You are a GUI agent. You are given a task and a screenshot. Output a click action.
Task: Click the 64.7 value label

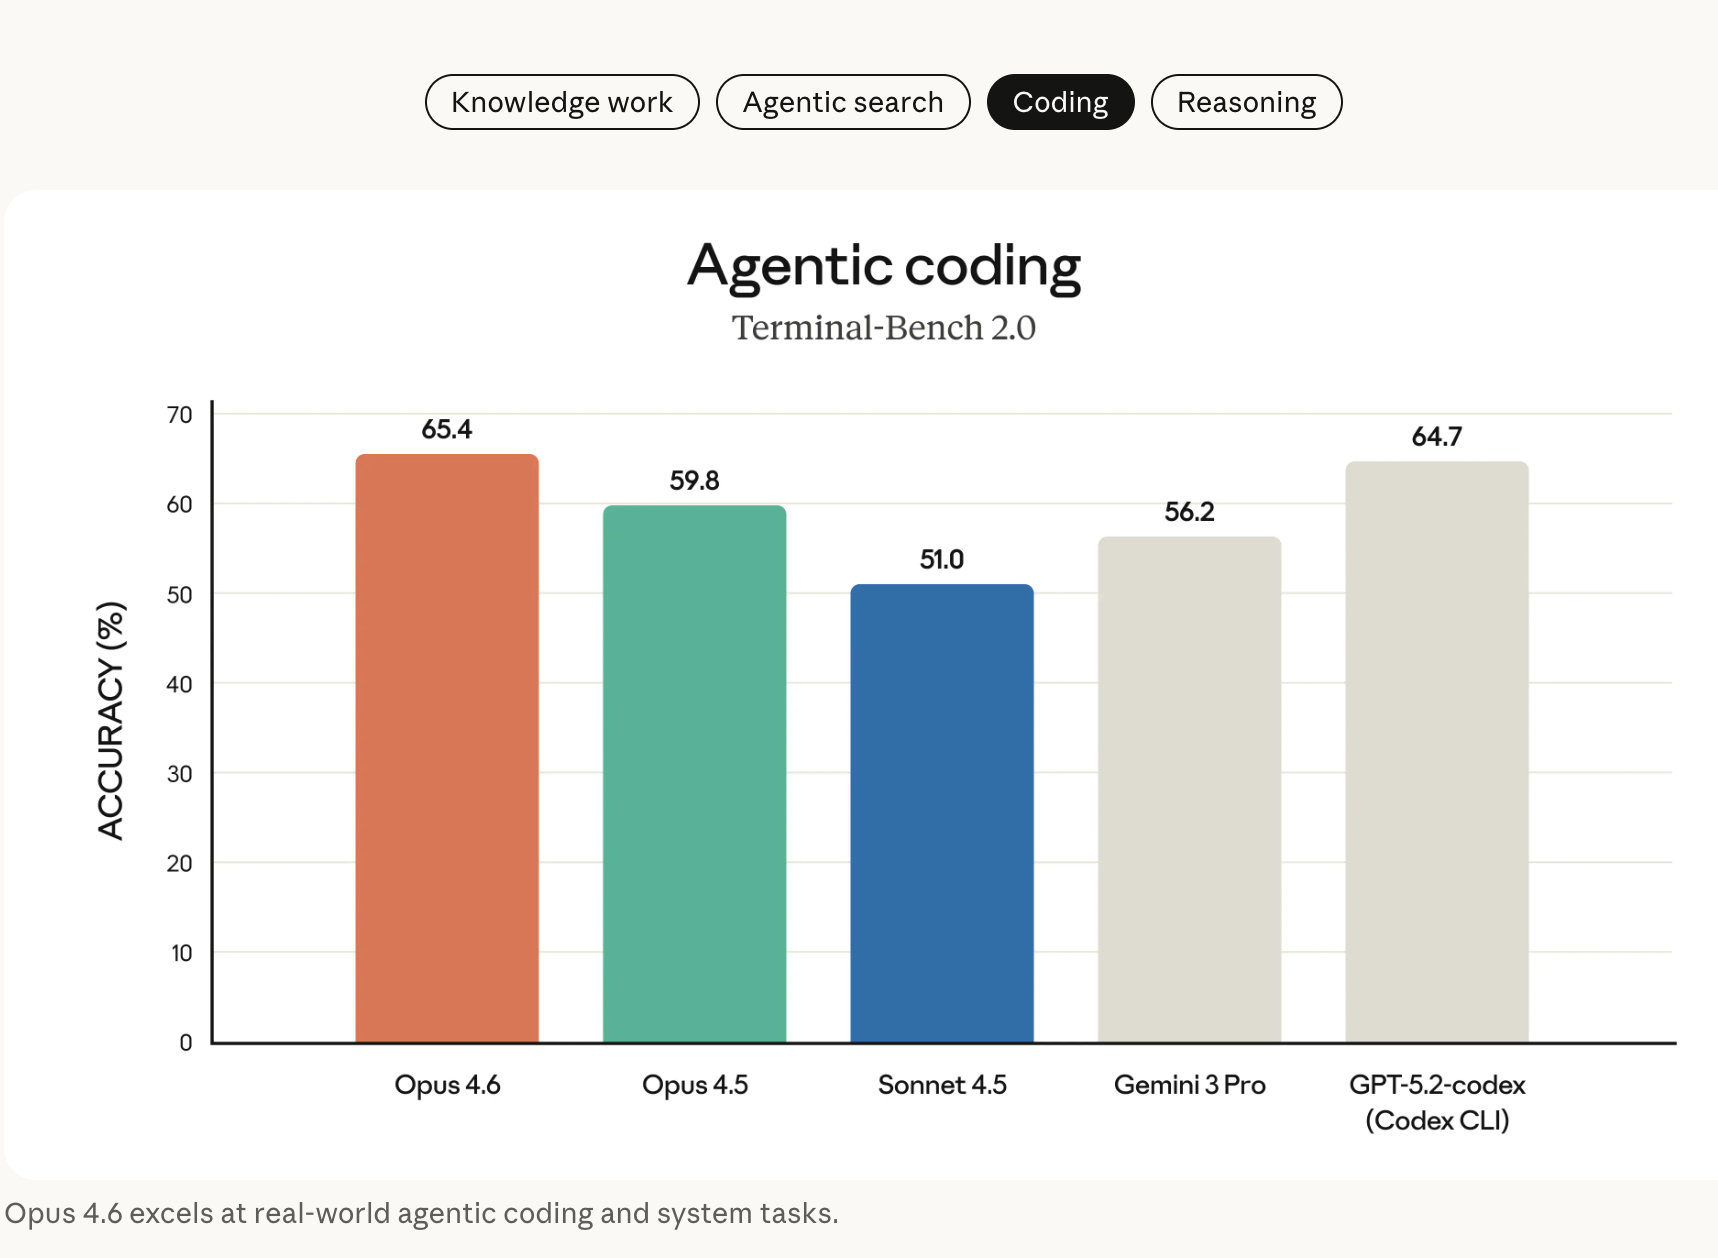pyautogui.click(x=1437, y=437)
